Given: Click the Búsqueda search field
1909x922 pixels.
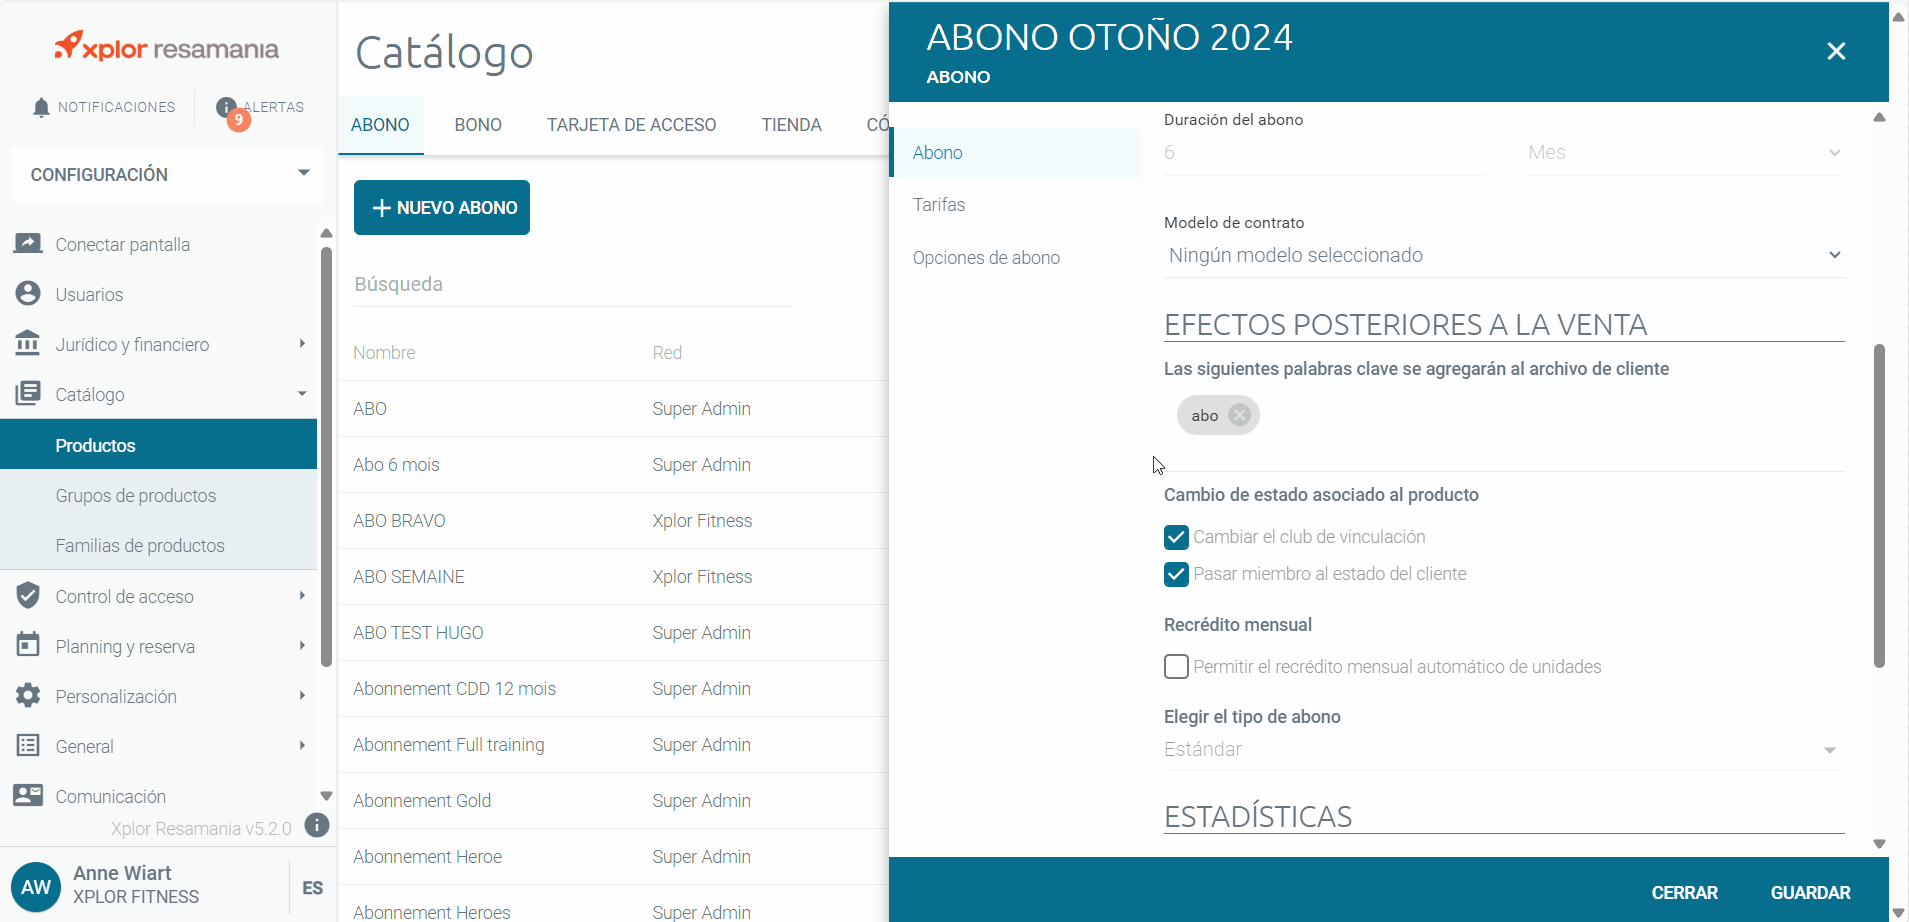Looking at the screenshot, I should tap(572, 285).
